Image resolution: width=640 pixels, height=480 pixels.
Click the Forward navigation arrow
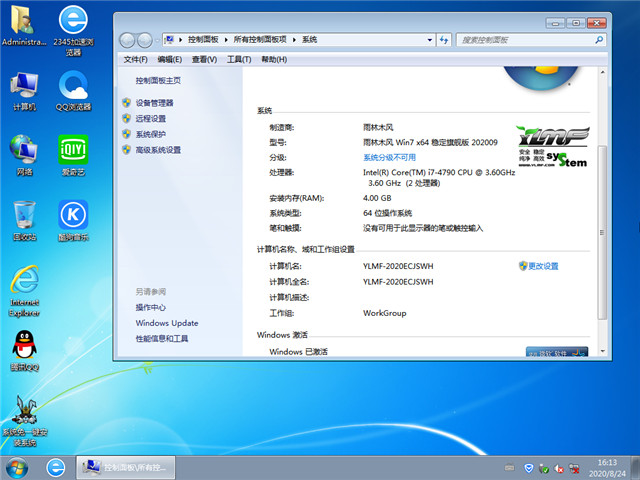point(144,40)
